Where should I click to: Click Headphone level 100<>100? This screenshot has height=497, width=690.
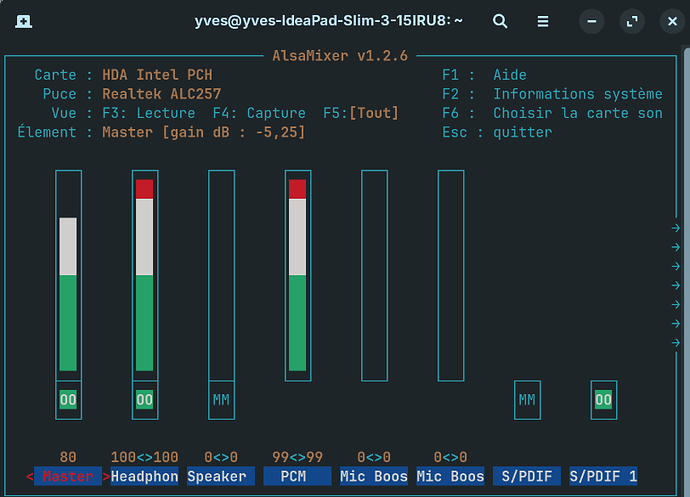(x=145, y=457)
